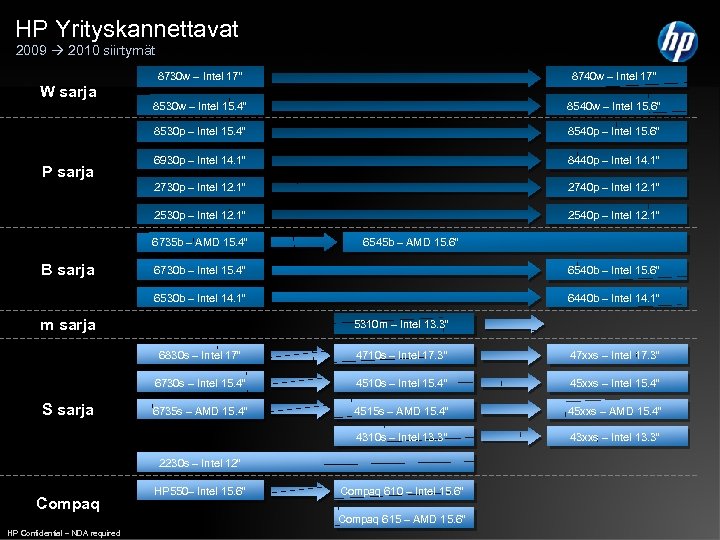Select the HP550 – Intel 15.6" box

(x=200, y=490)
